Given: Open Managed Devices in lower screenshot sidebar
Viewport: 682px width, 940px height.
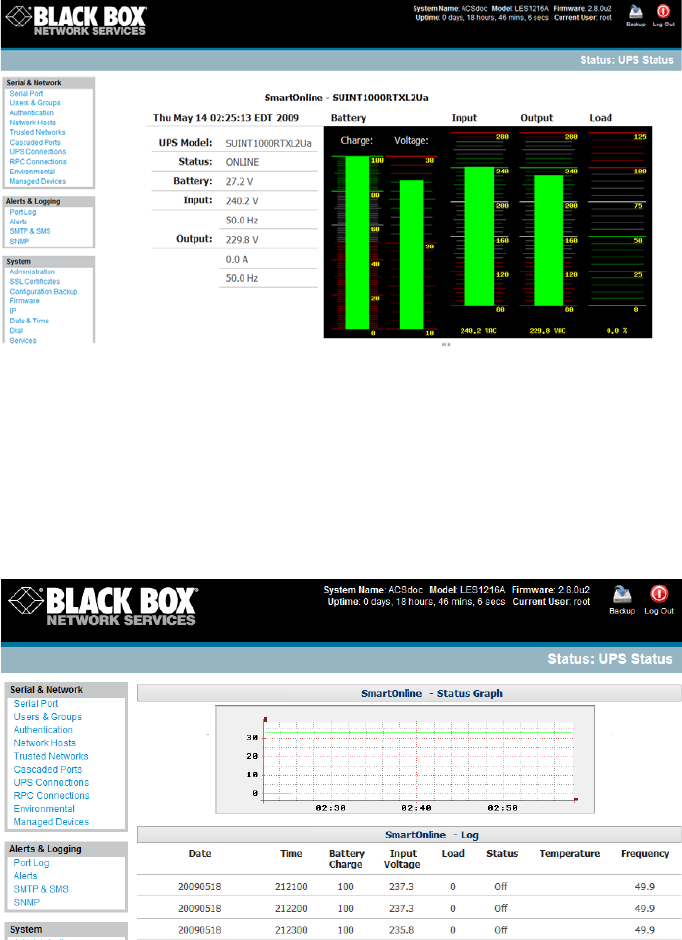Looking at the screenshot, I should tap(51, 822).
